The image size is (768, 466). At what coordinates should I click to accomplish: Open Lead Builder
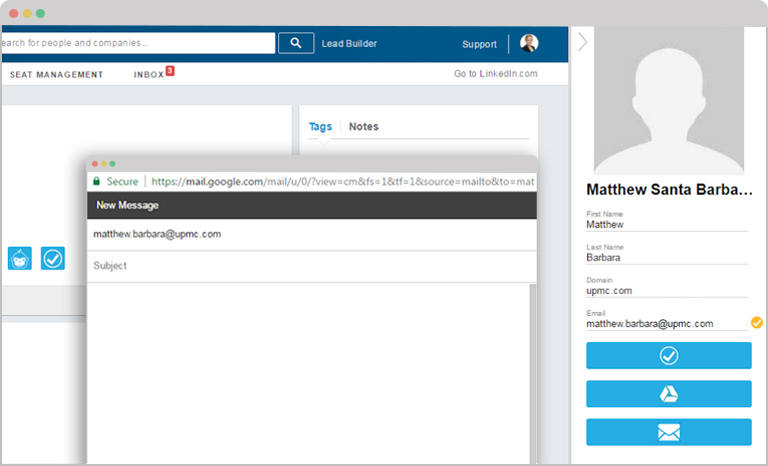[x=349, y=44]
